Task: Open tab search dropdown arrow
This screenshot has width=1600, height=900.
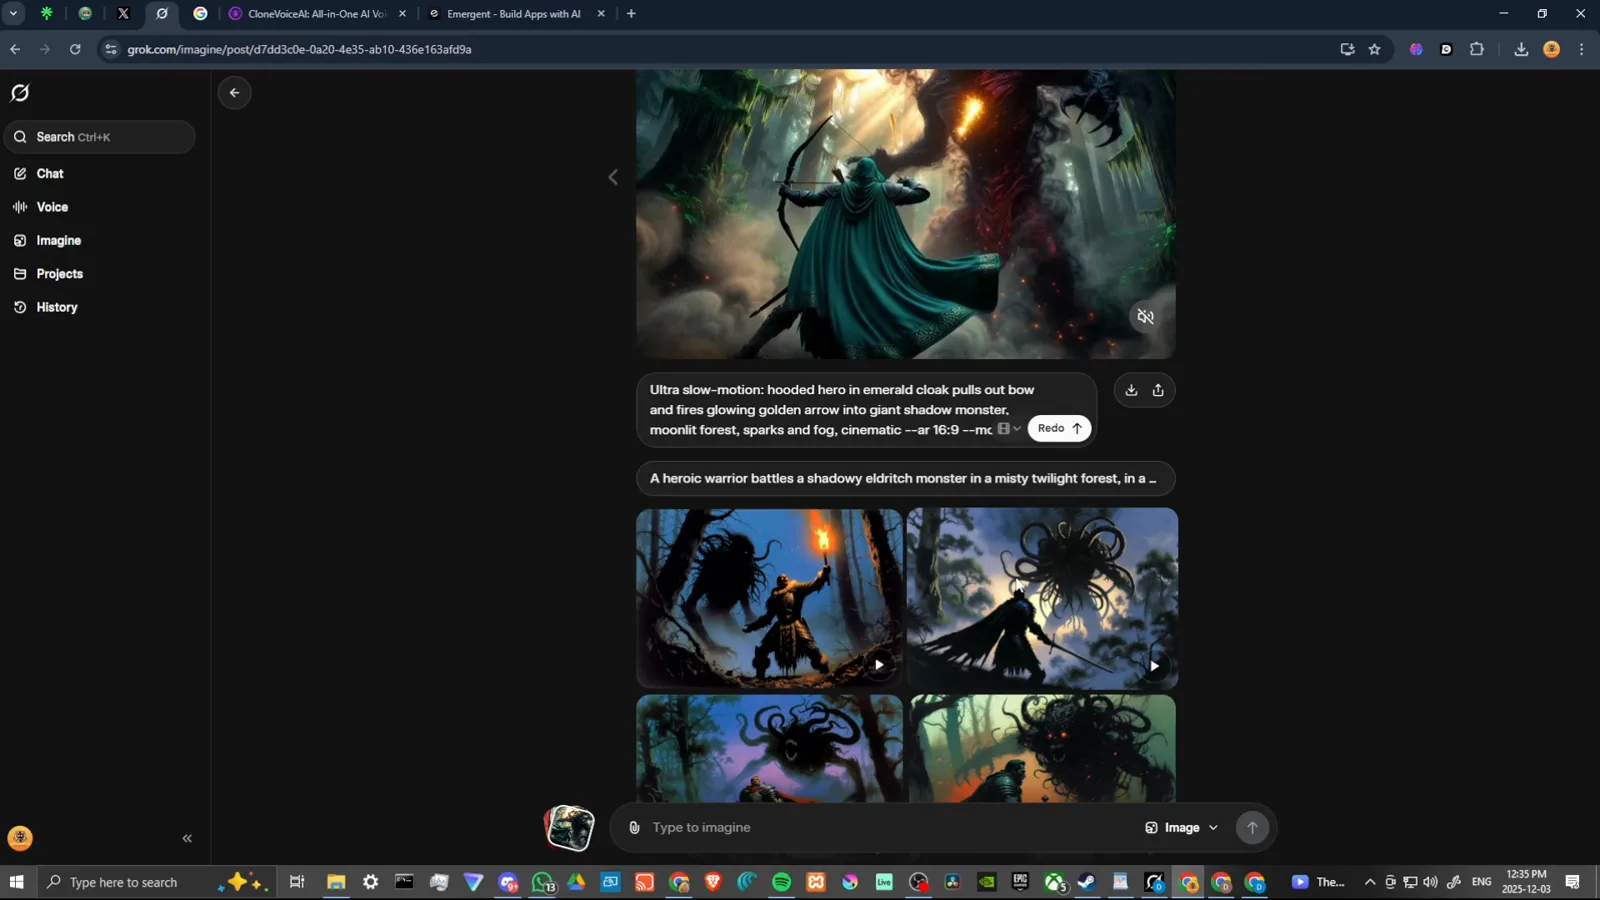Action: click(x=13, y=14)
